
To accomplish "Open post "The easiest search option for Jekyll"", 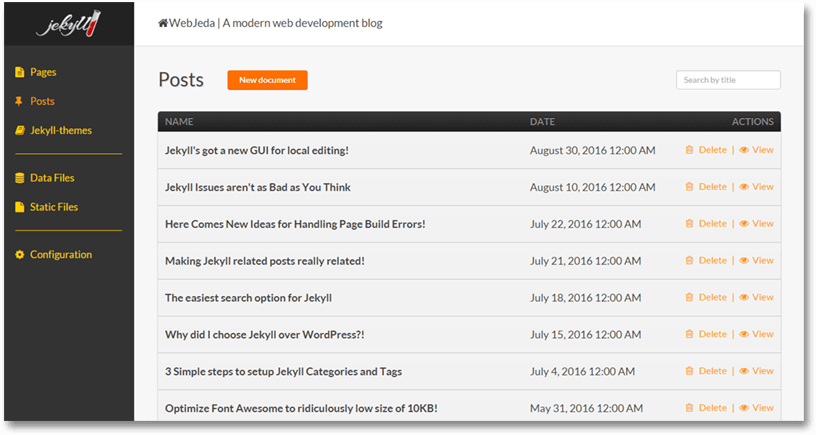I will coord(248,298).
